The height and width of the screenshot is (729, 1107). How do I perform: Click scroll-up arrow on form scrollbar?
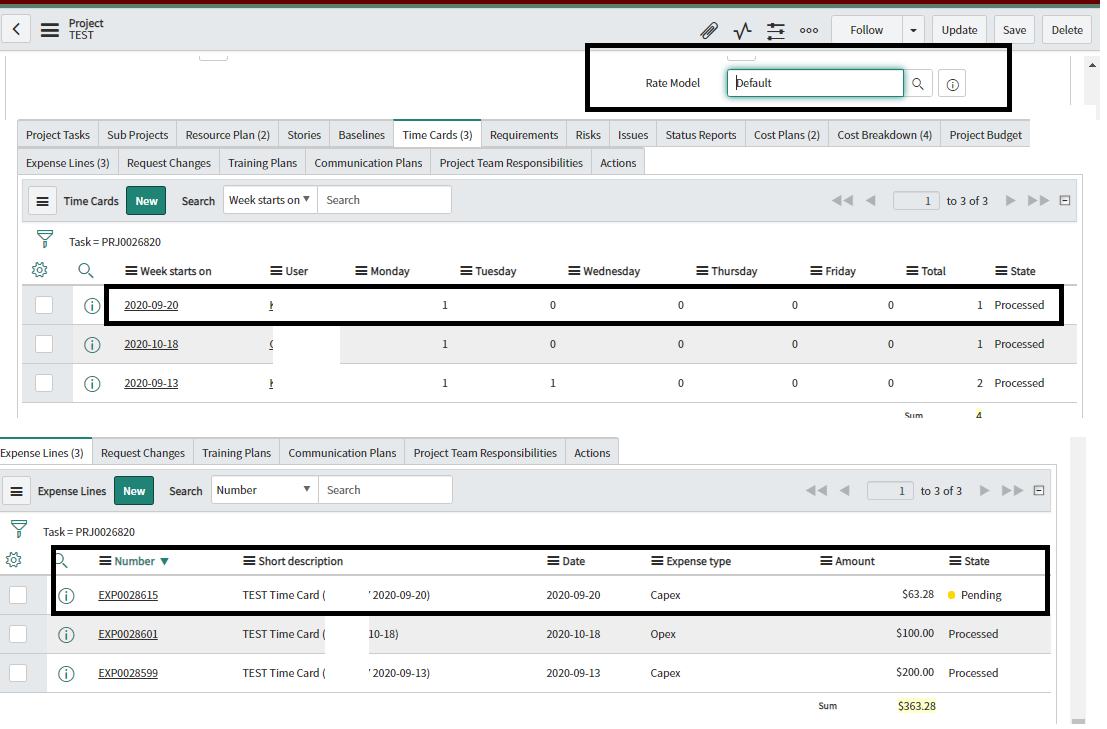tap(1092, 66)
